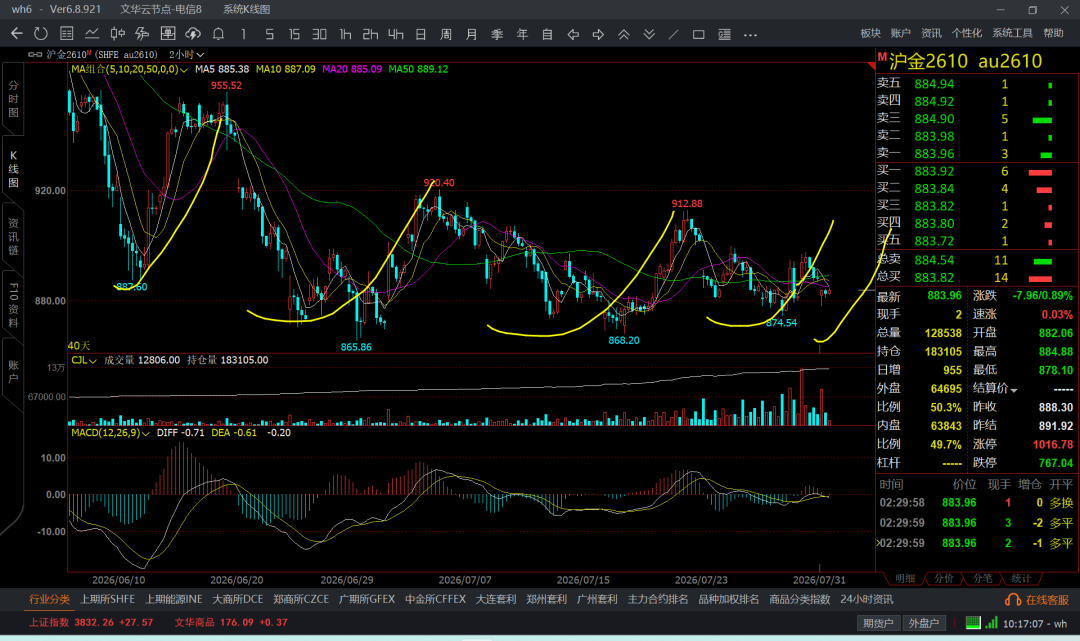The image size is (1080, 641).
Task: Select the candlestick K-line chart icon
Action: (x=117, y=34)
